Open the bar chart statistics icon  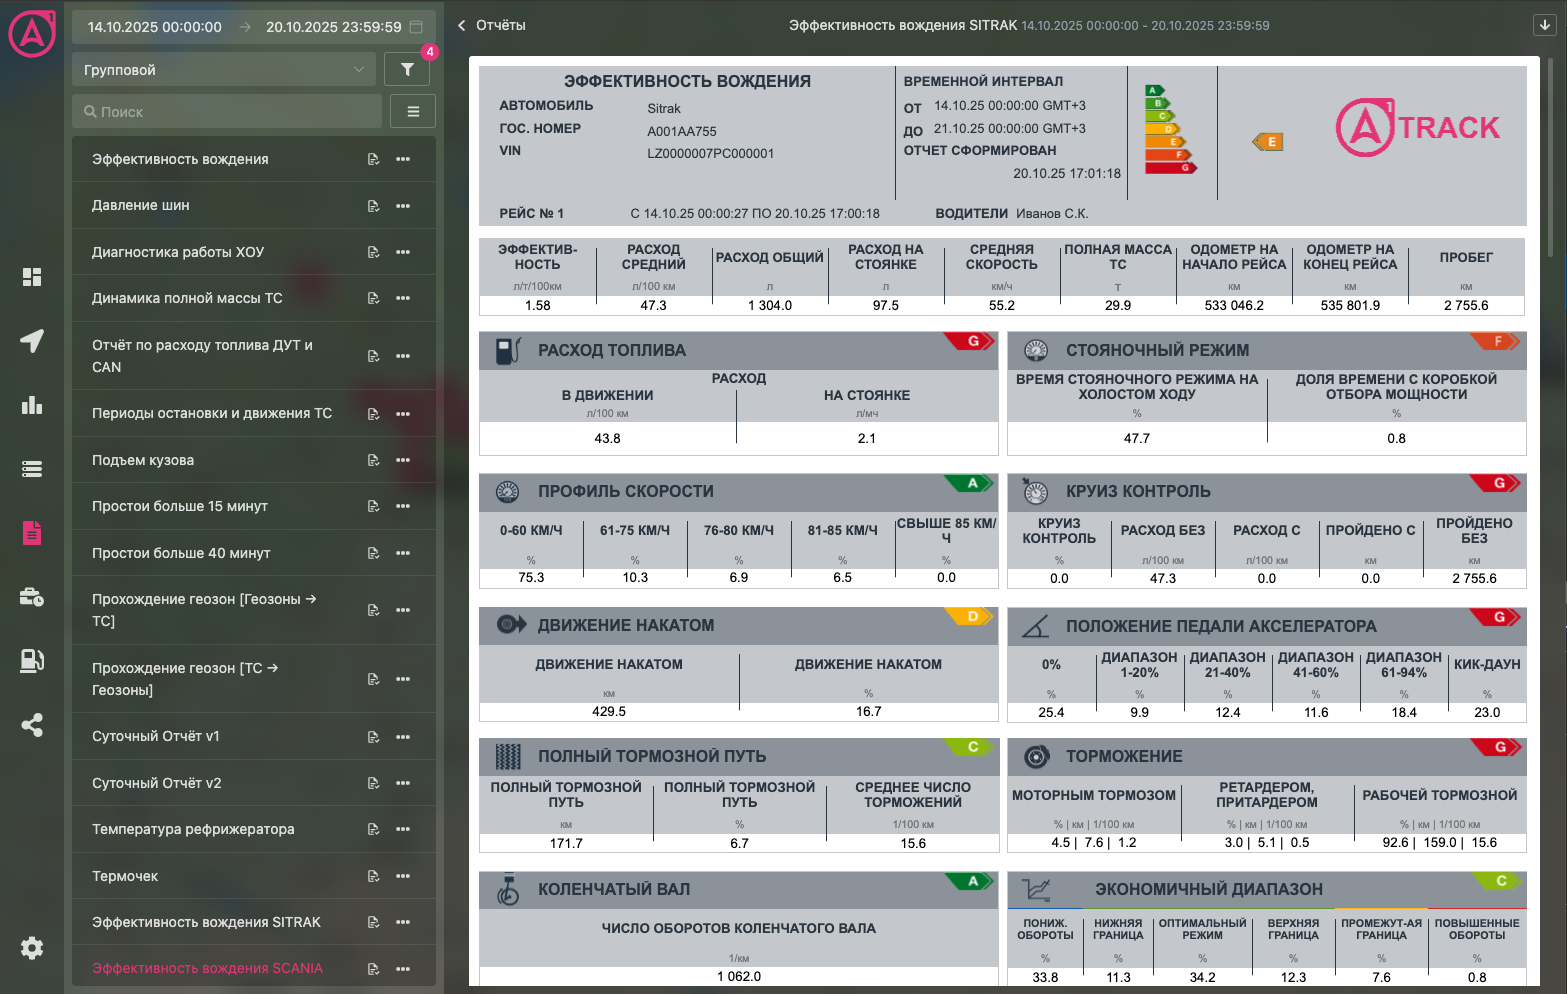32,405
